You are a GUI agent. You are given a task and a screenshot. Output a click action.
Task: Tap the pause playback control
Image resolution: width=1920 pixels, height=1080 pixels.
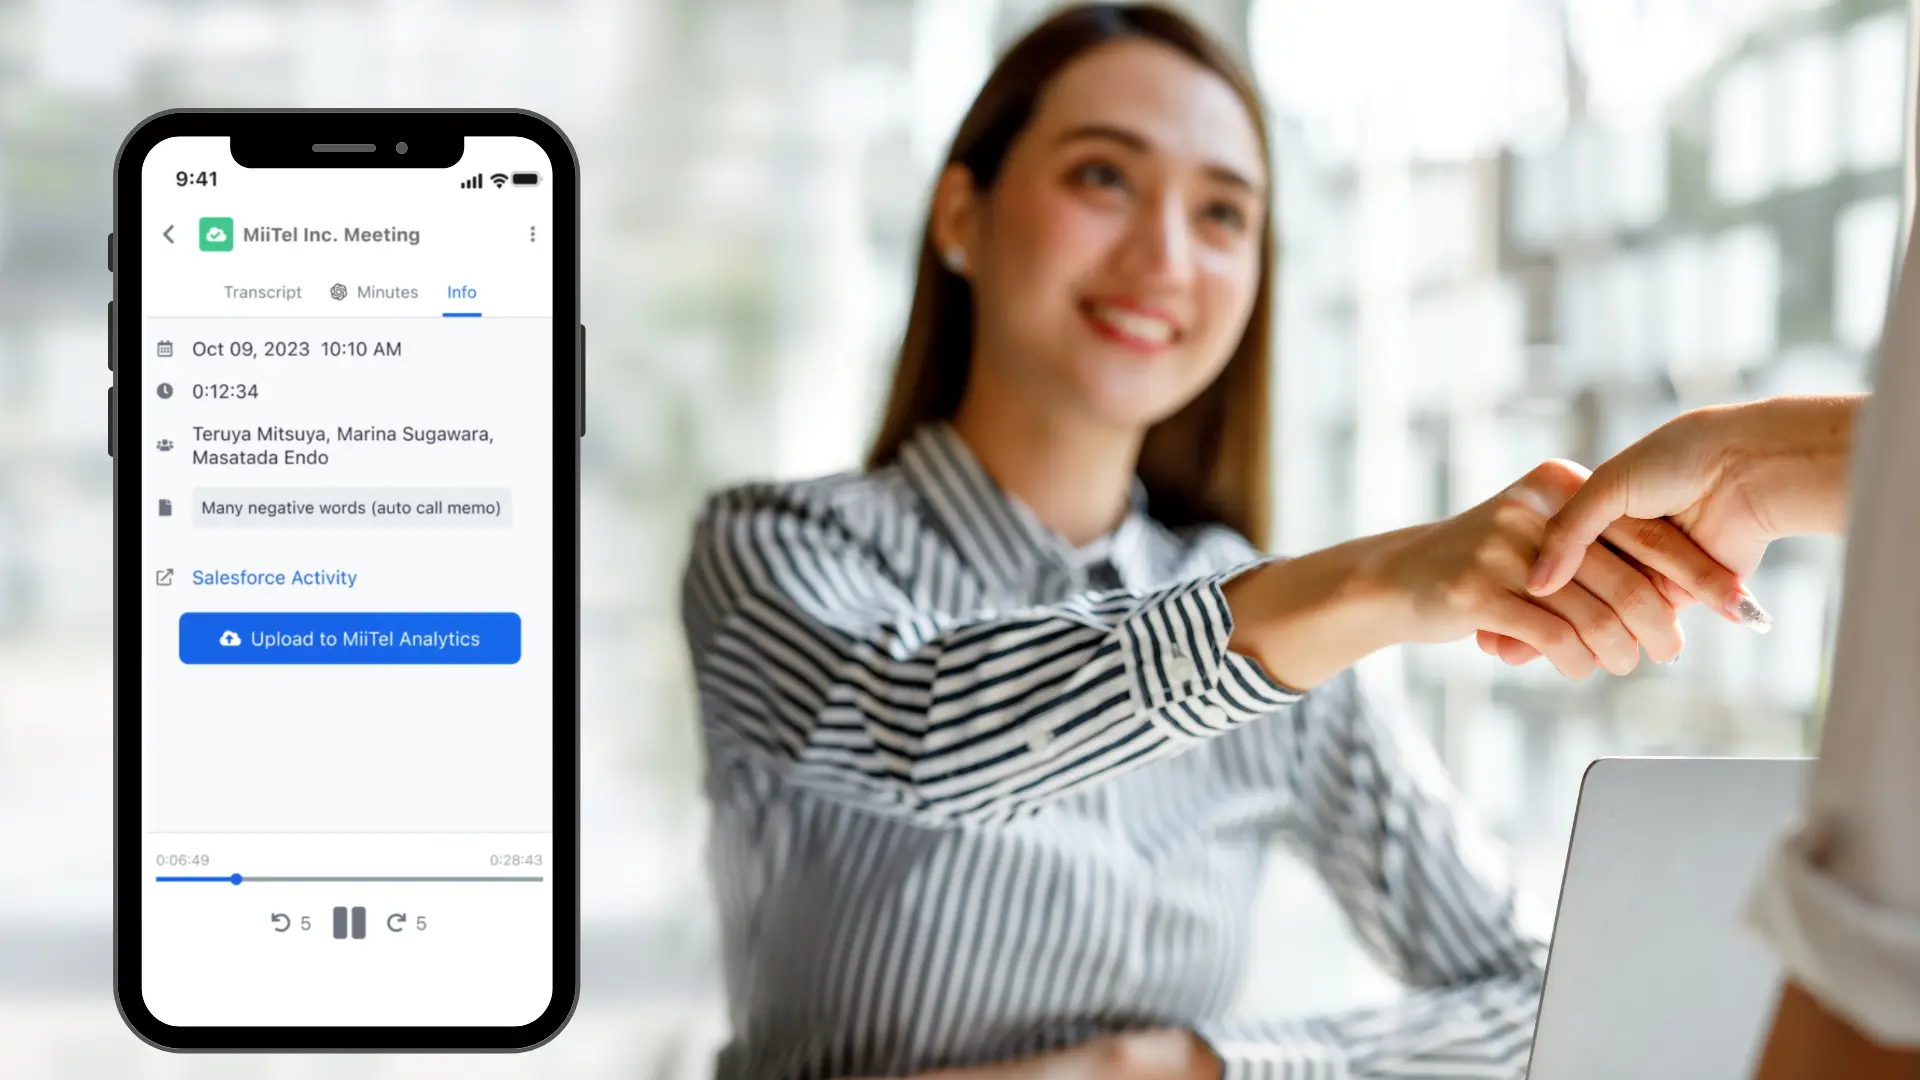point(348,923)
